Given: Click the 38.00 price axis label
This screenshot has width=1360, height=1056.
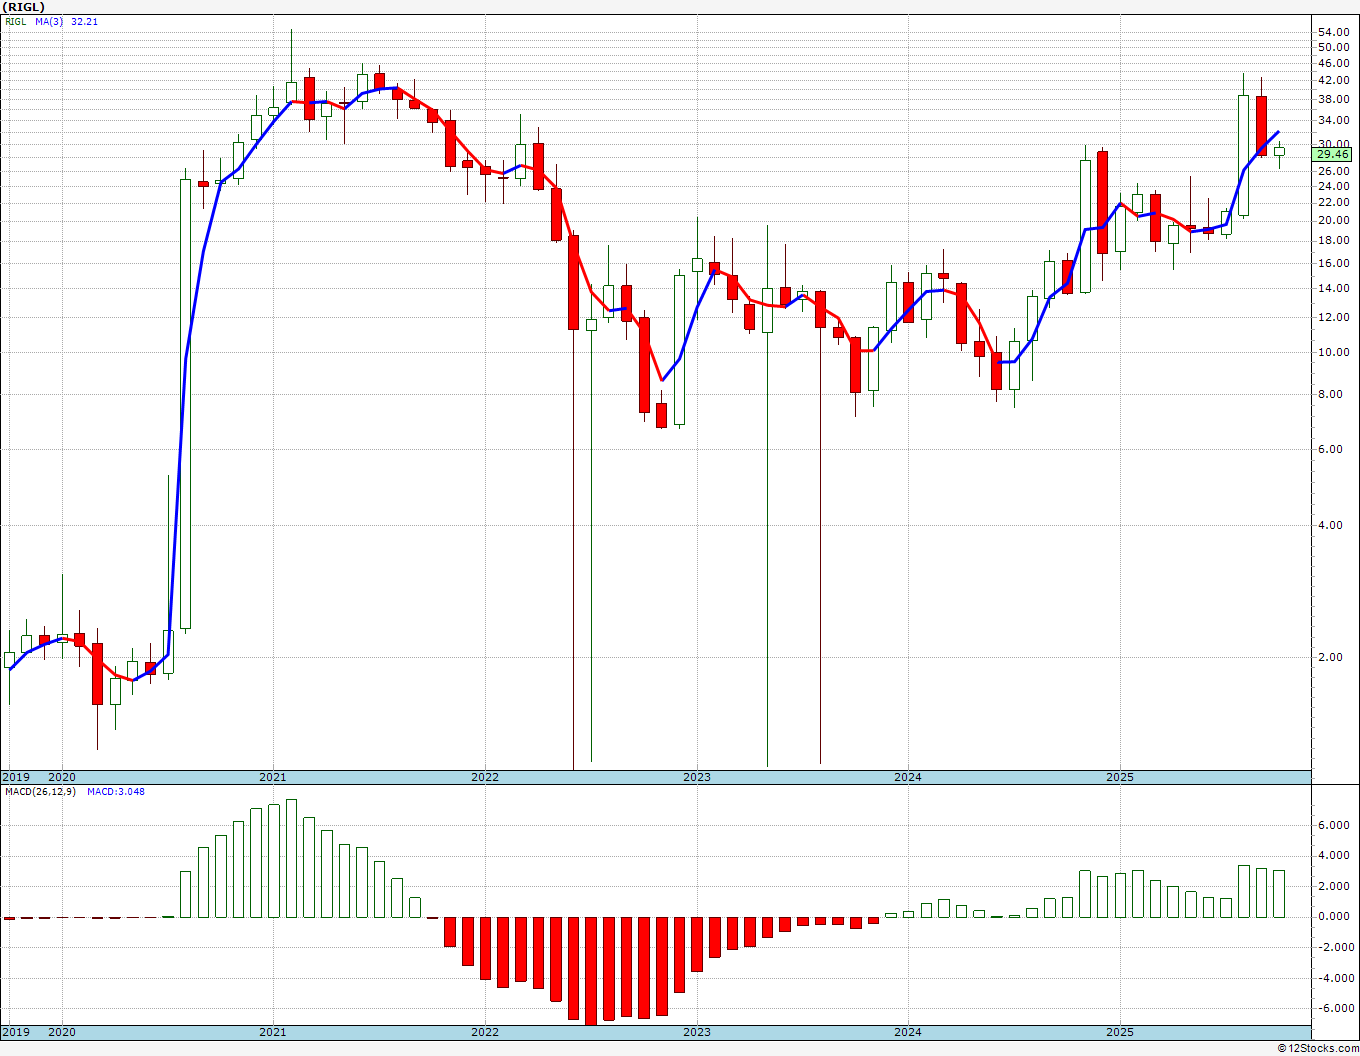Looking at the screenshot, I should (1333, 99).
